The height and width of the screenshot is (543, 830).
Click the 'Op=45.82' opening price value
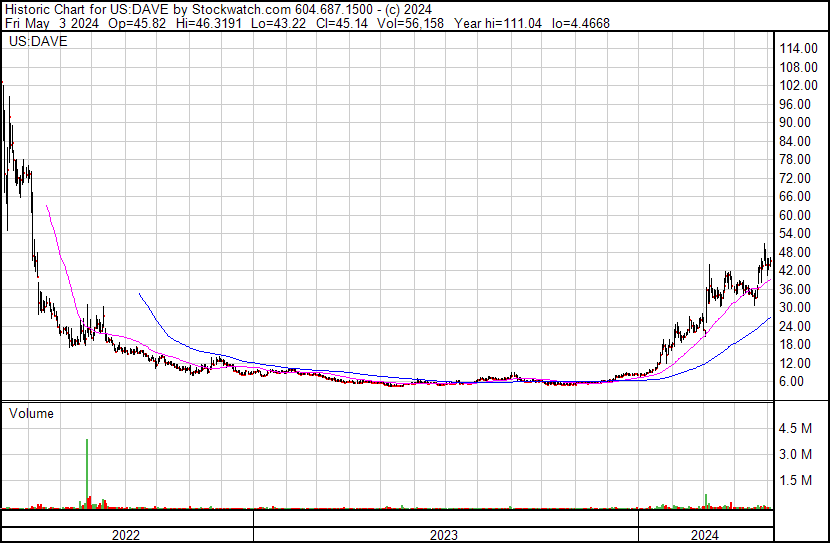[137, 23]
